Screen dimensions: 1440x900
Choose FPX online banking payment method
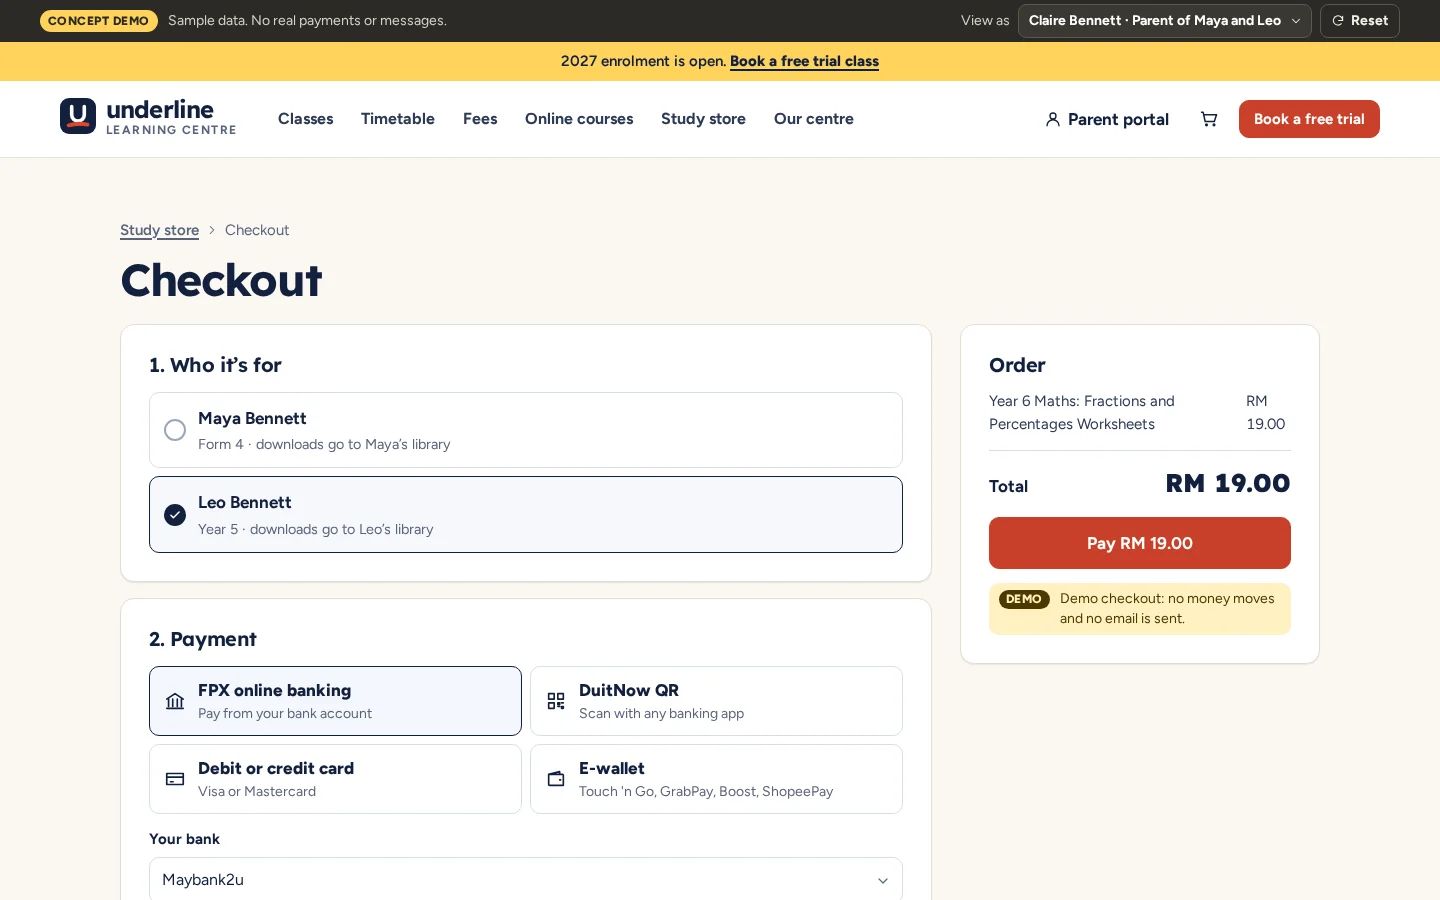click(335, 701)
